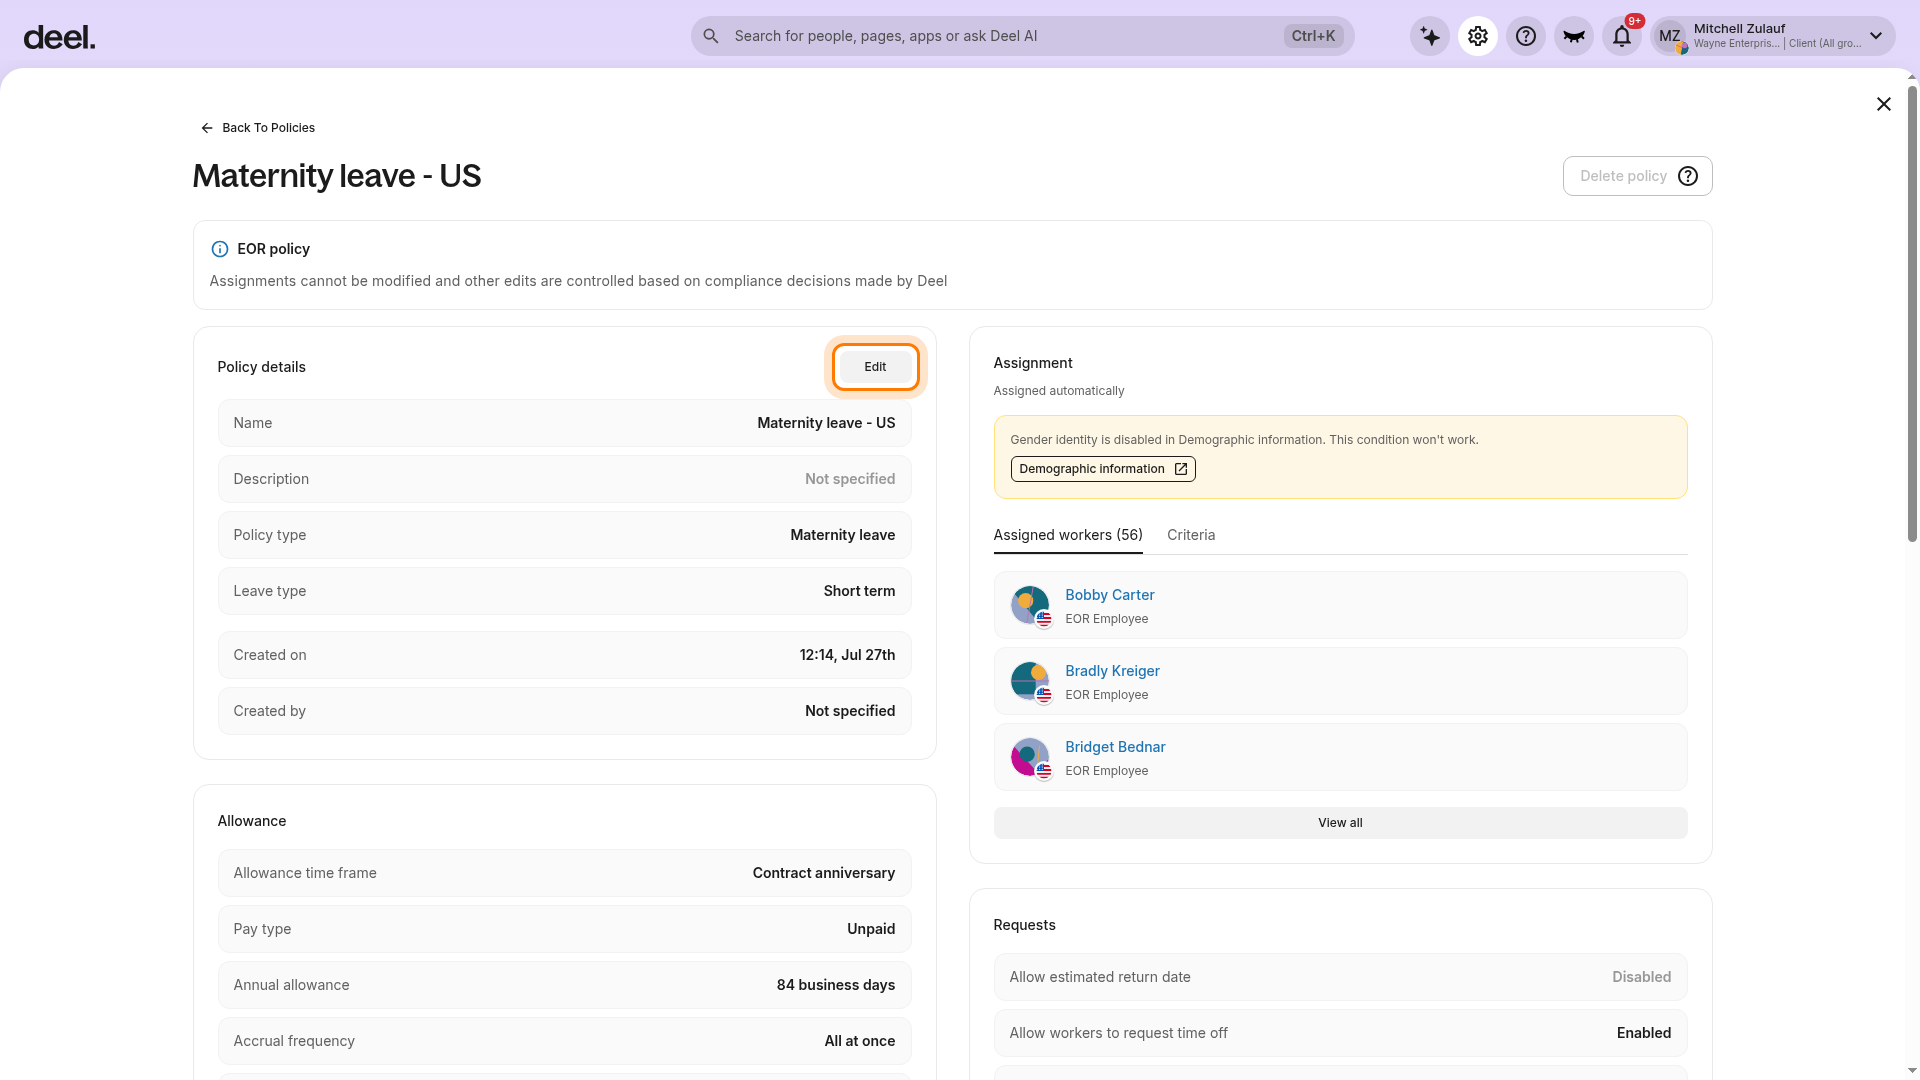The width and height of the screenshot is (1920, 1080).
Task: Click Bobby Carter's avatar
Action: tap(1030, 605)
